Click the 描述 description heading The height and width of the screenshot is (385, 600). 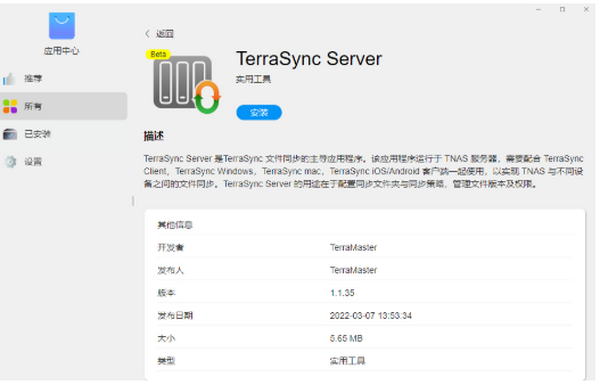(x=154, y=136)
